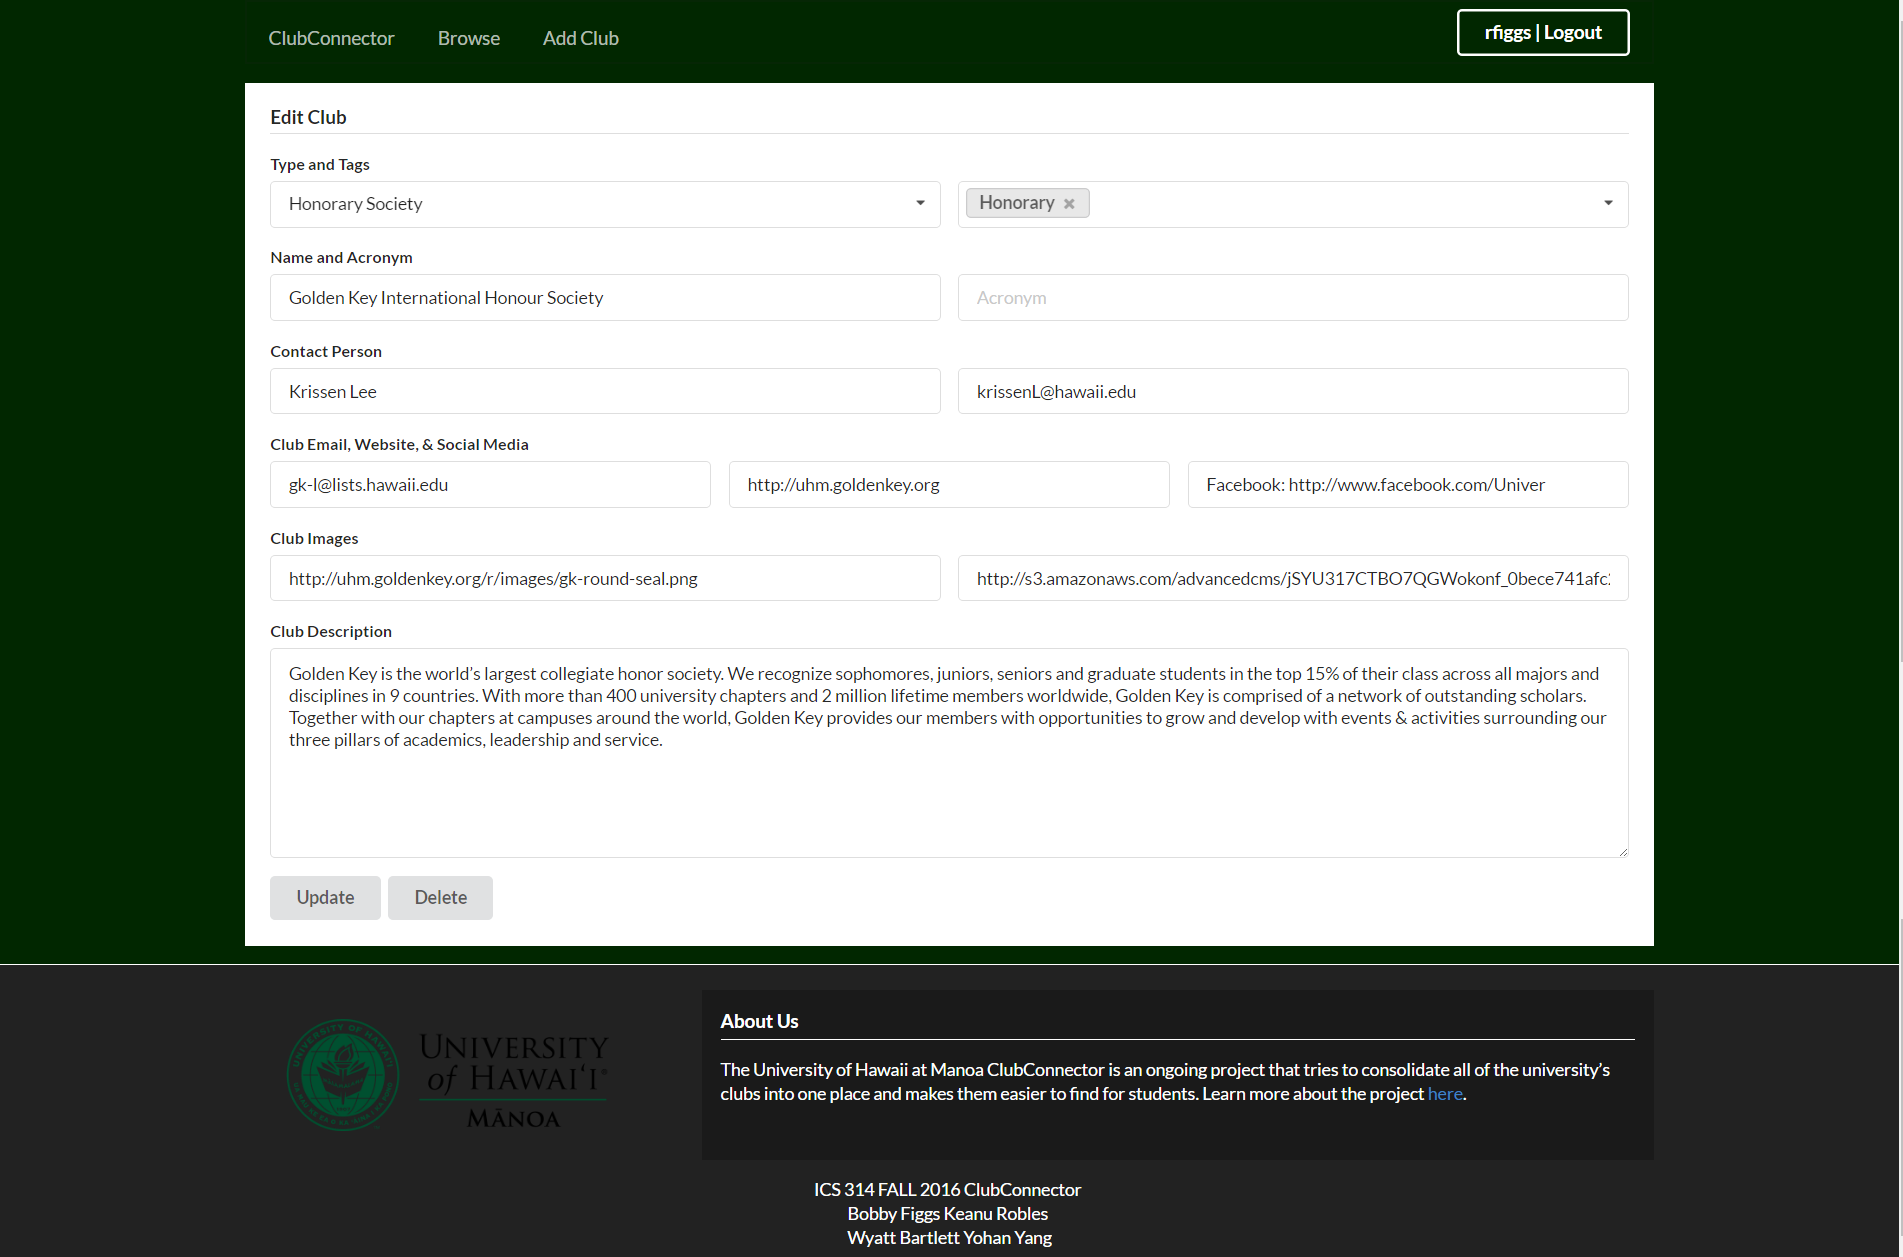Click into the Acronym field
This screenshot has height=1257, width=1903.
(x=1293, y=298)
